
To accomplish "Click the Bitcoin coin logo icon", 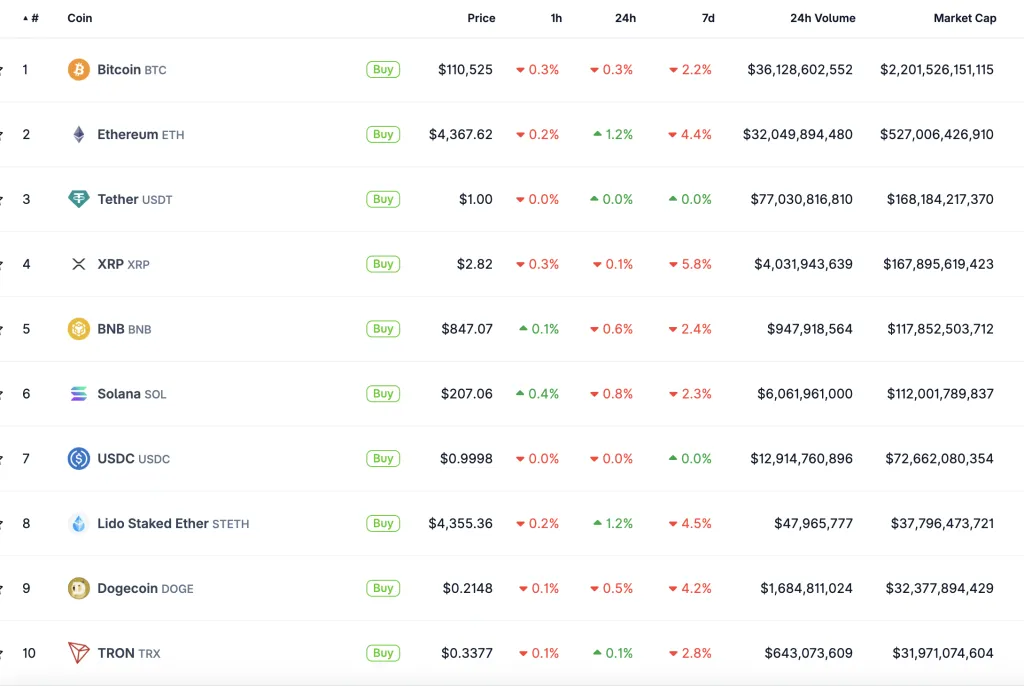I will tap(78, 70).
